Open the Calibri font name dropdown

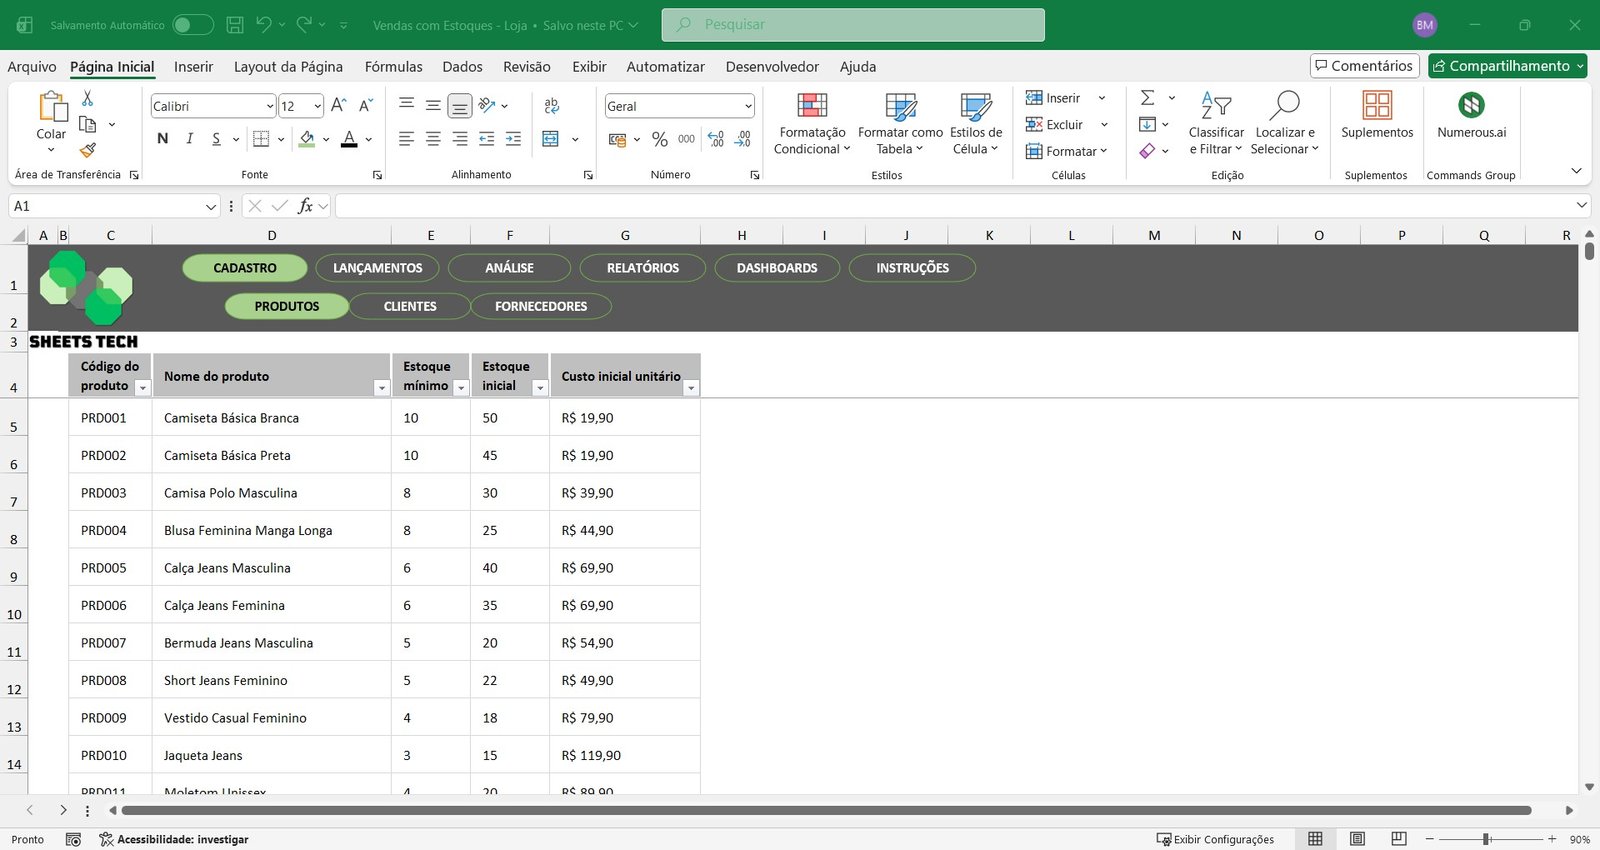[270, 106]
